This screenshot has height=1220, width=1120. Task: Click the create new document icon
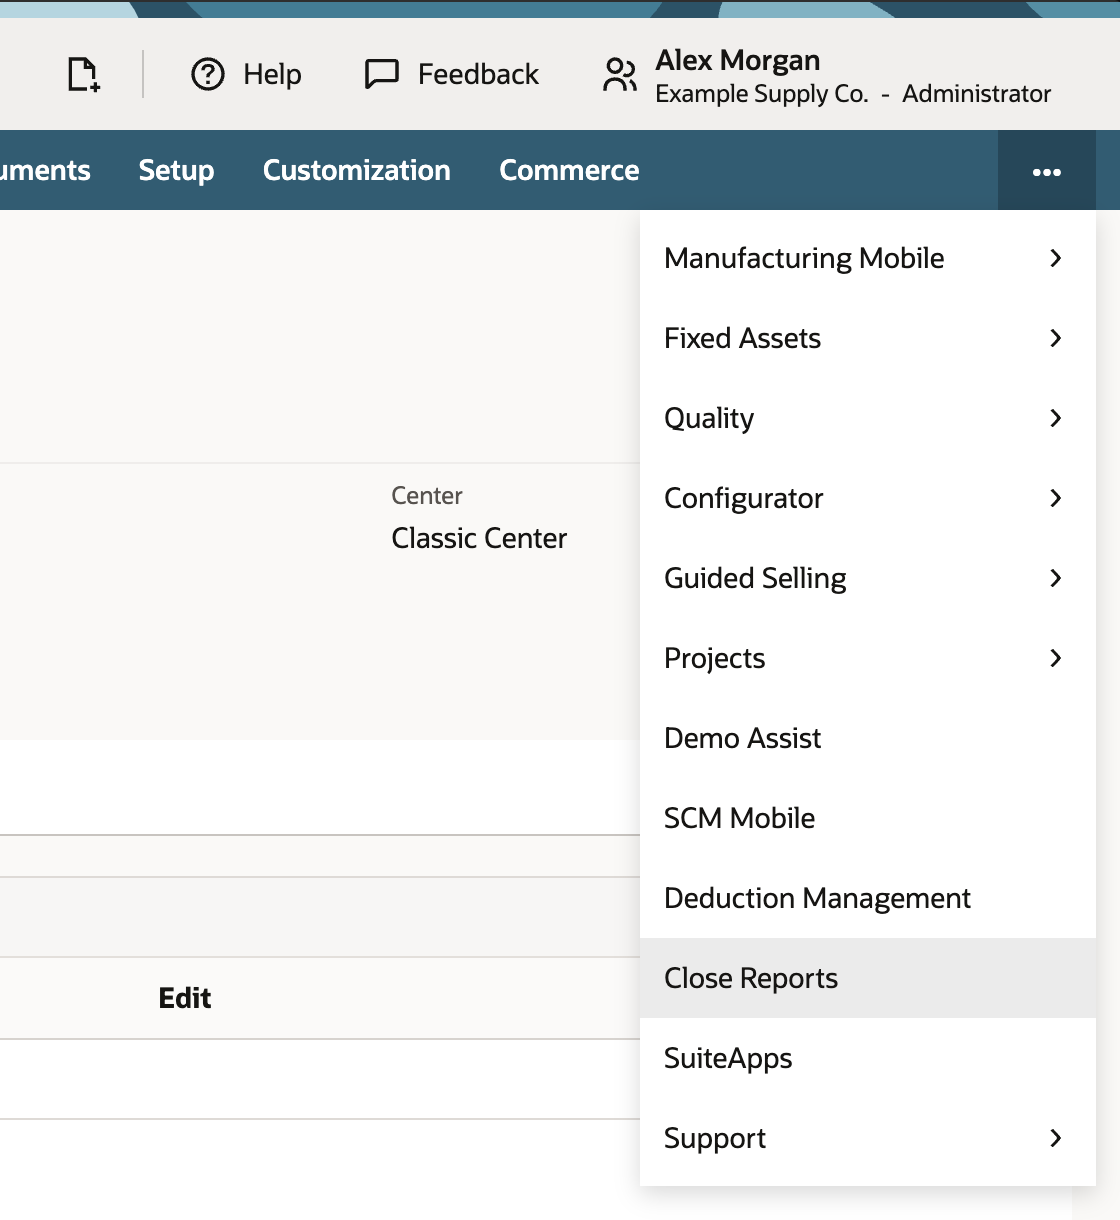point(84,74)
